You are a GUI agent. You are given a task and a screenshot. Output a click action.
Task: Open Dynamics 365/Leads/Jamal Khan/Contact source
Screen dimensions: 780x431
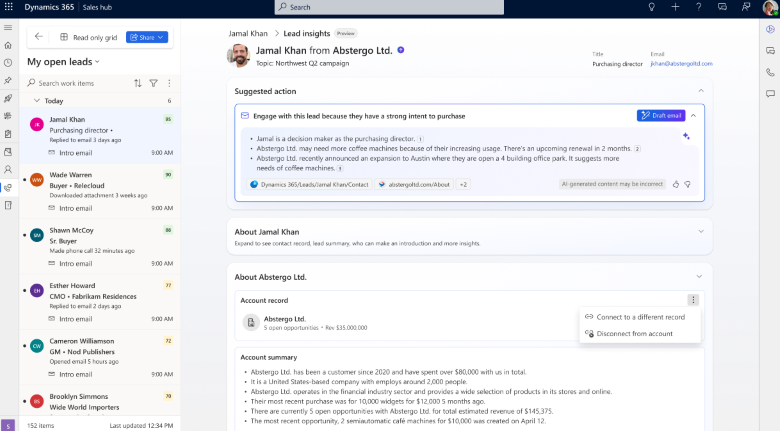click(x=309, y=184)
